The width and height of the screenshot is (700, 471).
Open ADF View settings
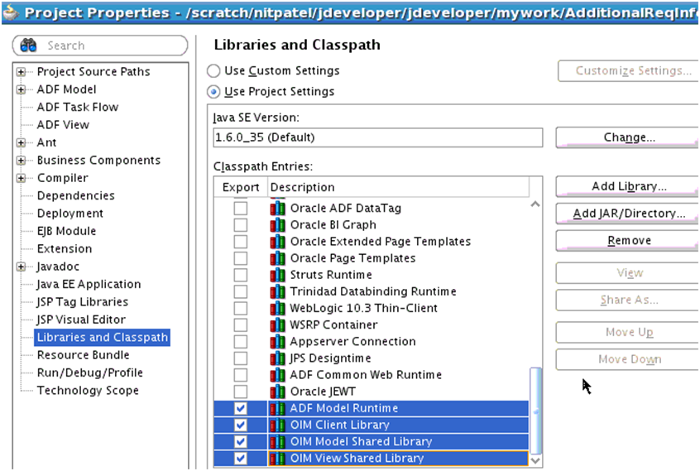pyautogui.click(x=63, y=125)
